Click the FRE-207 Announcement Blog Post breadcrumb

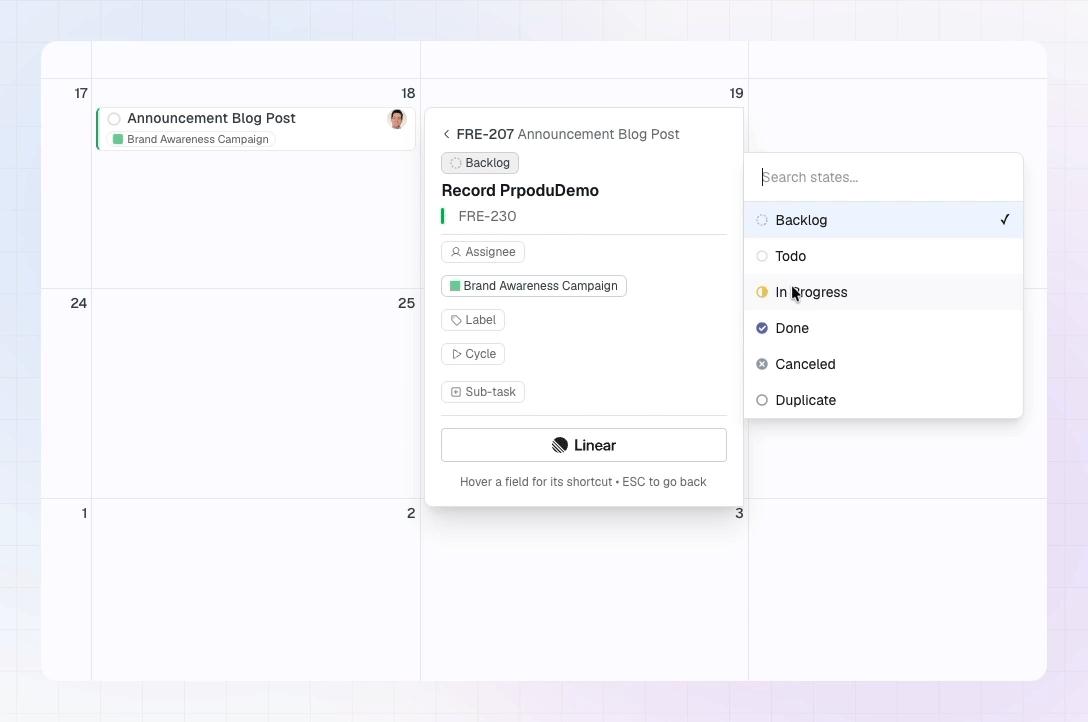(x=568, y=135)
